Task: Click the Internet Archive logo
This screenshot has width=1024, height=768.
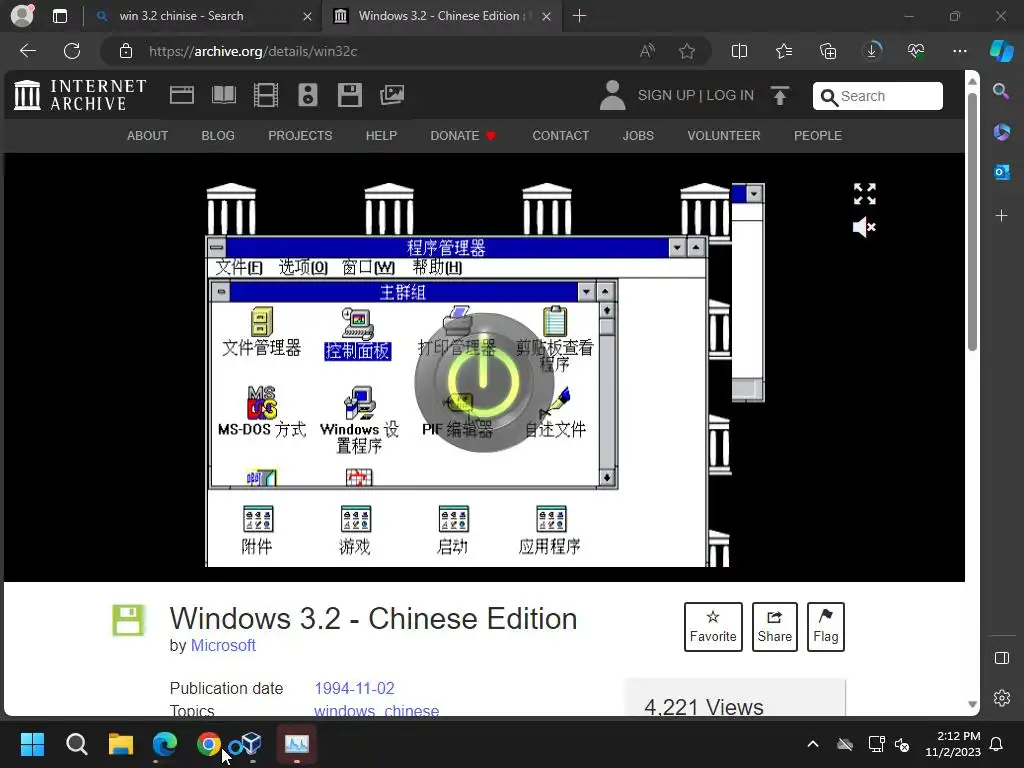Action: (80, 95)
